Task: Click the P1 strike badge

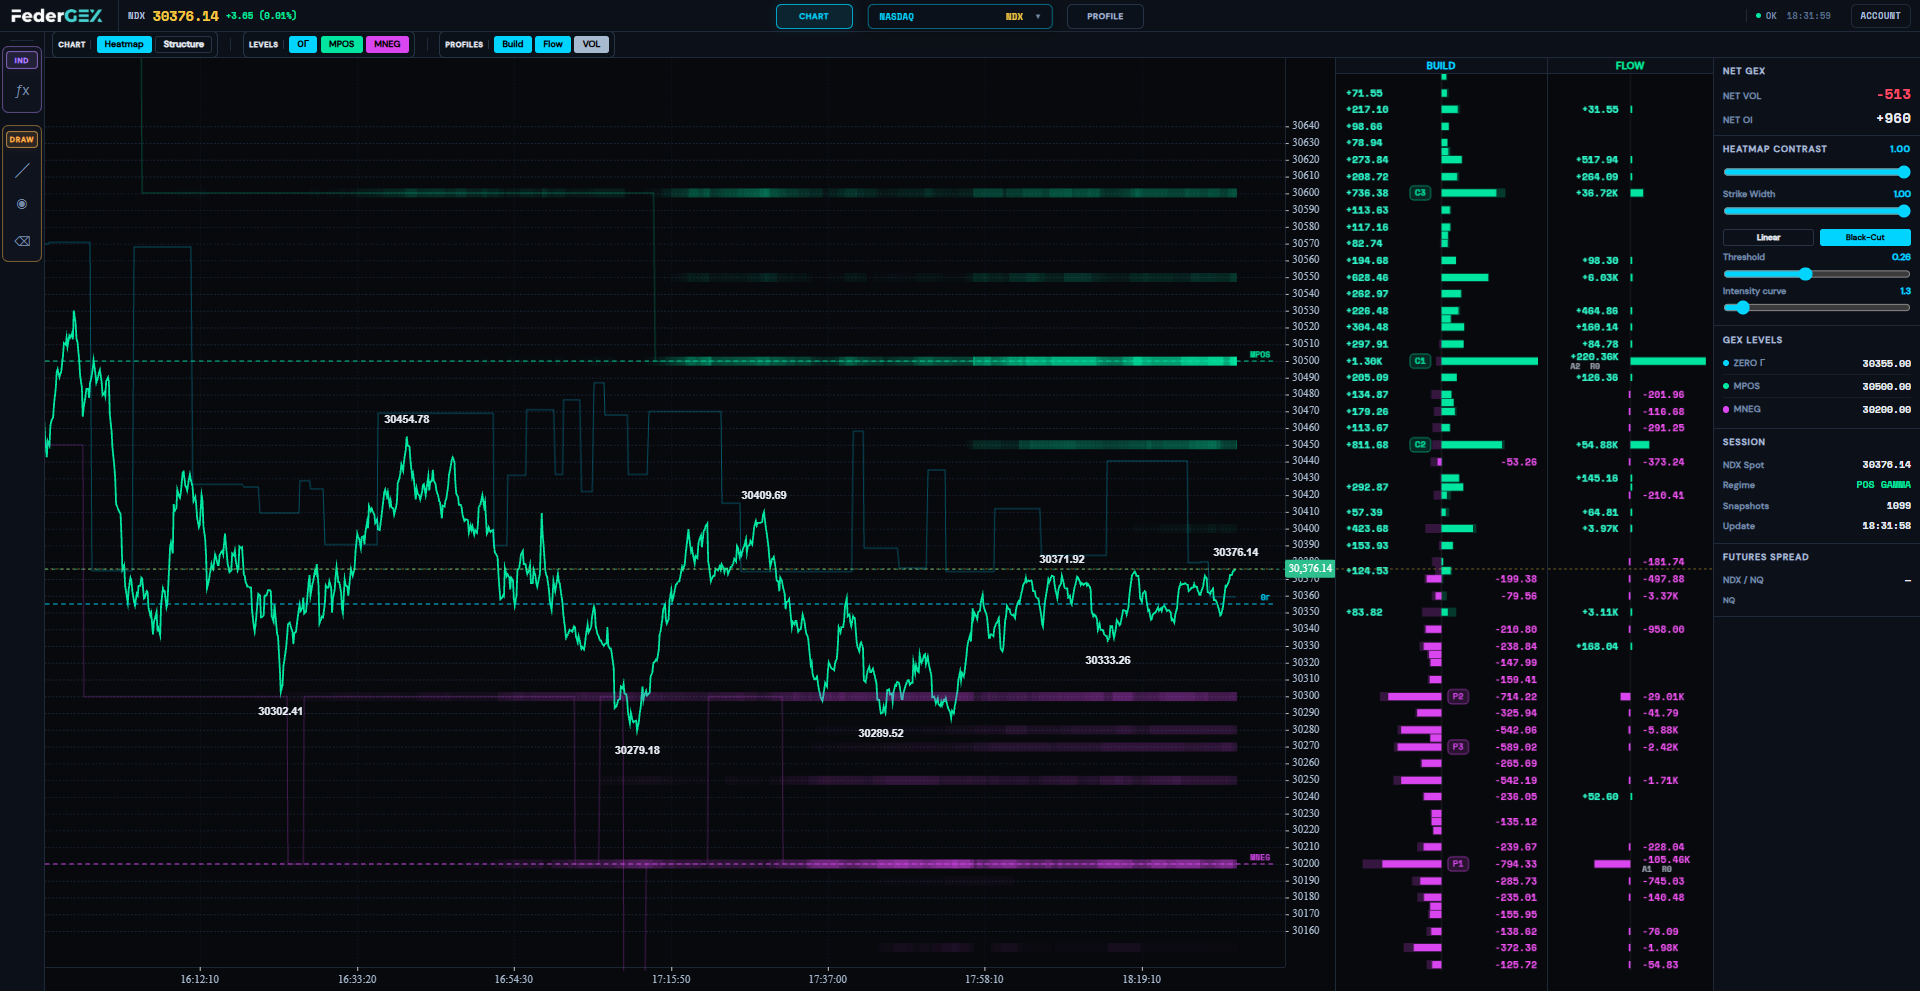Action: click(1458, 864)
